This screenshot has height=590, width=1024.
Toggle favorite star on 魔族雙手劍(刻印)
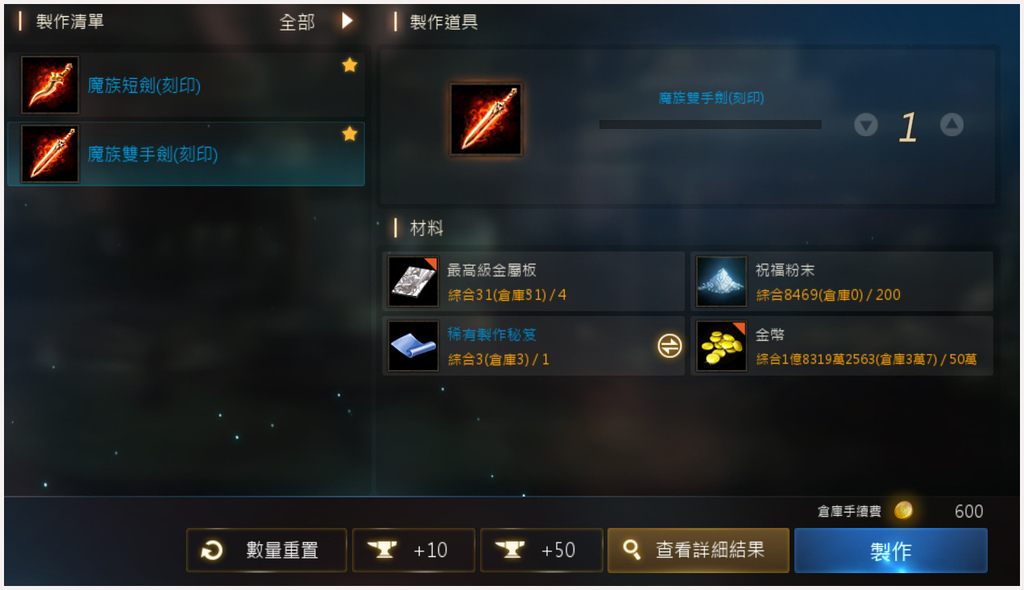pyautogui.click(x=349, y=134)
